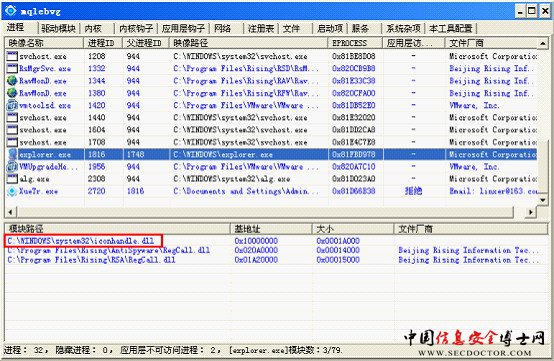Open the 应用层钩子 tab

click(183, 28)
